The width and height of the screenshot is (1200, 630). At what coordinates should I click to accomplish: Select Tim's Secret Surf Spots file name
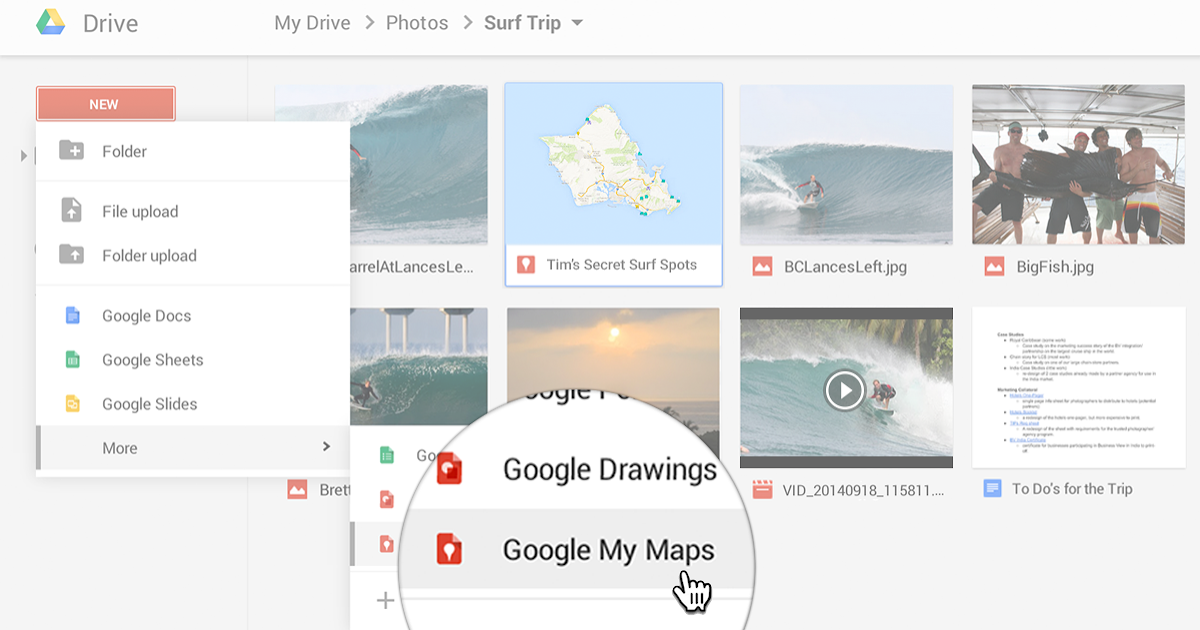tap(621, 265)
